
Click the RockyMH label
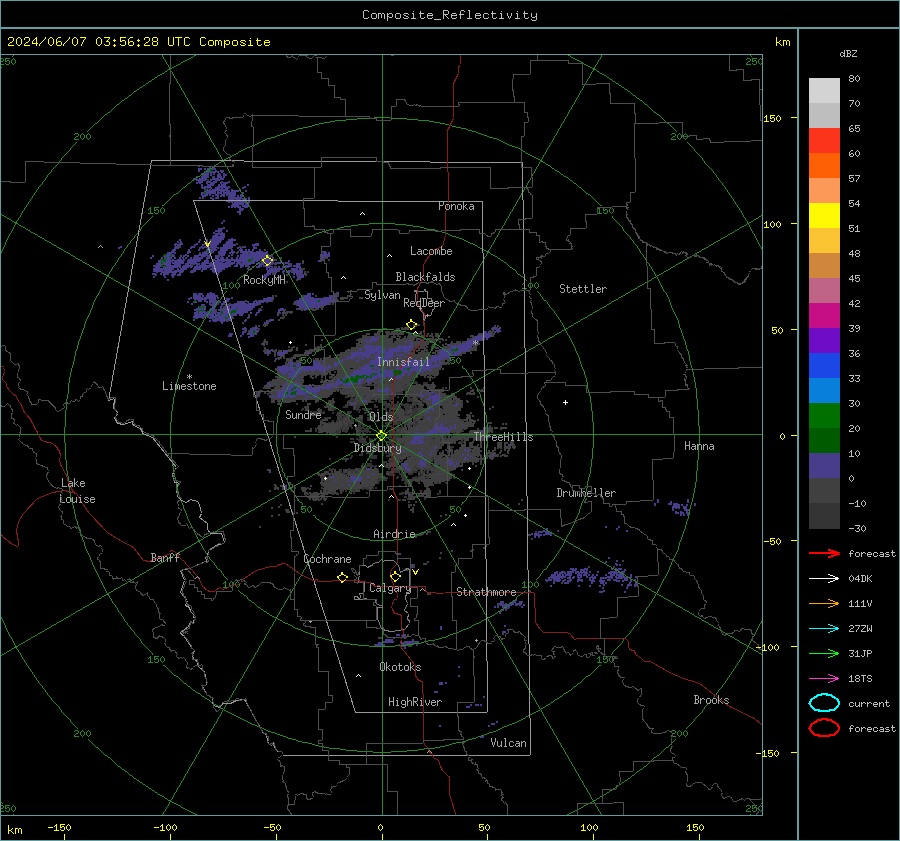tap(264, 280)
